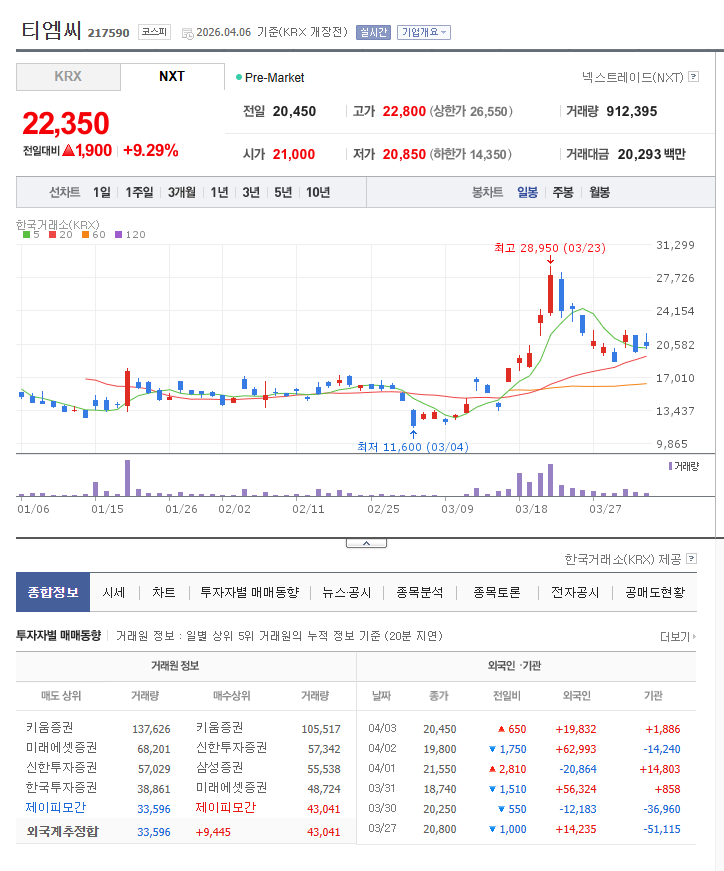Image resolution: width=724 pixels, height=871 pixels.
Task: Open the 기업개요 dropdown
Action: point(423,33)
